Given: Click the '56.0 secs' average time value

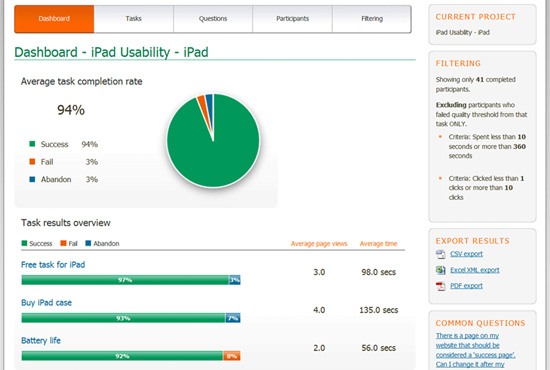Looking at the screenshot, I should (x=379, y=348).
